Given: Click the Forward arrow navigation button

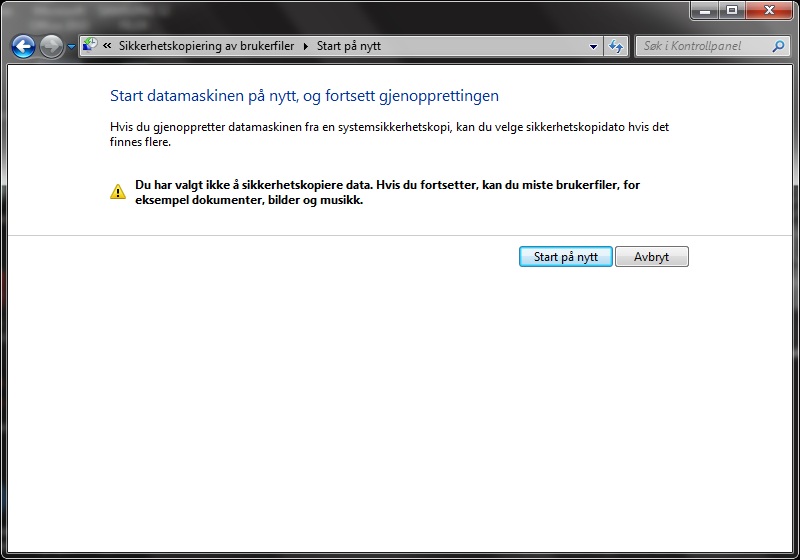Looking at the screenshot, I should coord(51,47).
